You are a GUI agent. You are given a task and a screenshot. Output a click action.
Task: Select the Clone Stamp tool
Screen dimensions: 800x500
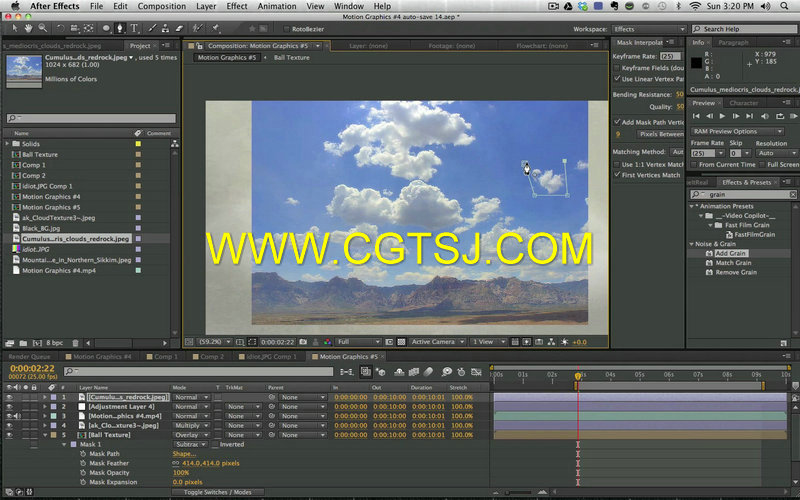(165, 29)
